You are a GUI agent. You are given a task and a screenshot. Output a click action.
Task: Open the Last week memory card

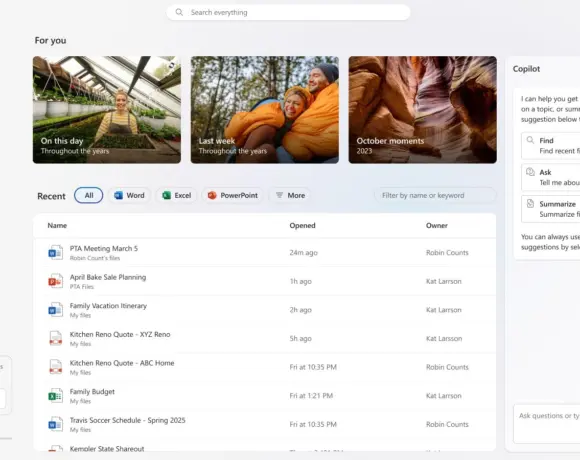tap(265, 110)
